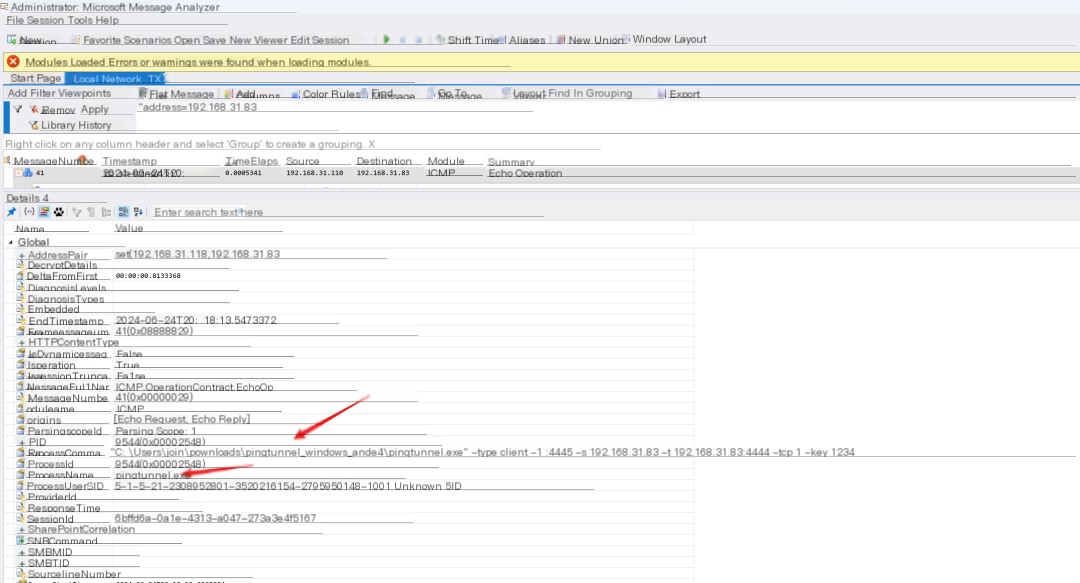The height and width of the screenshot is (583, 1080).
Task: Expand message 41 row in the grid
Action: point(18,173)
